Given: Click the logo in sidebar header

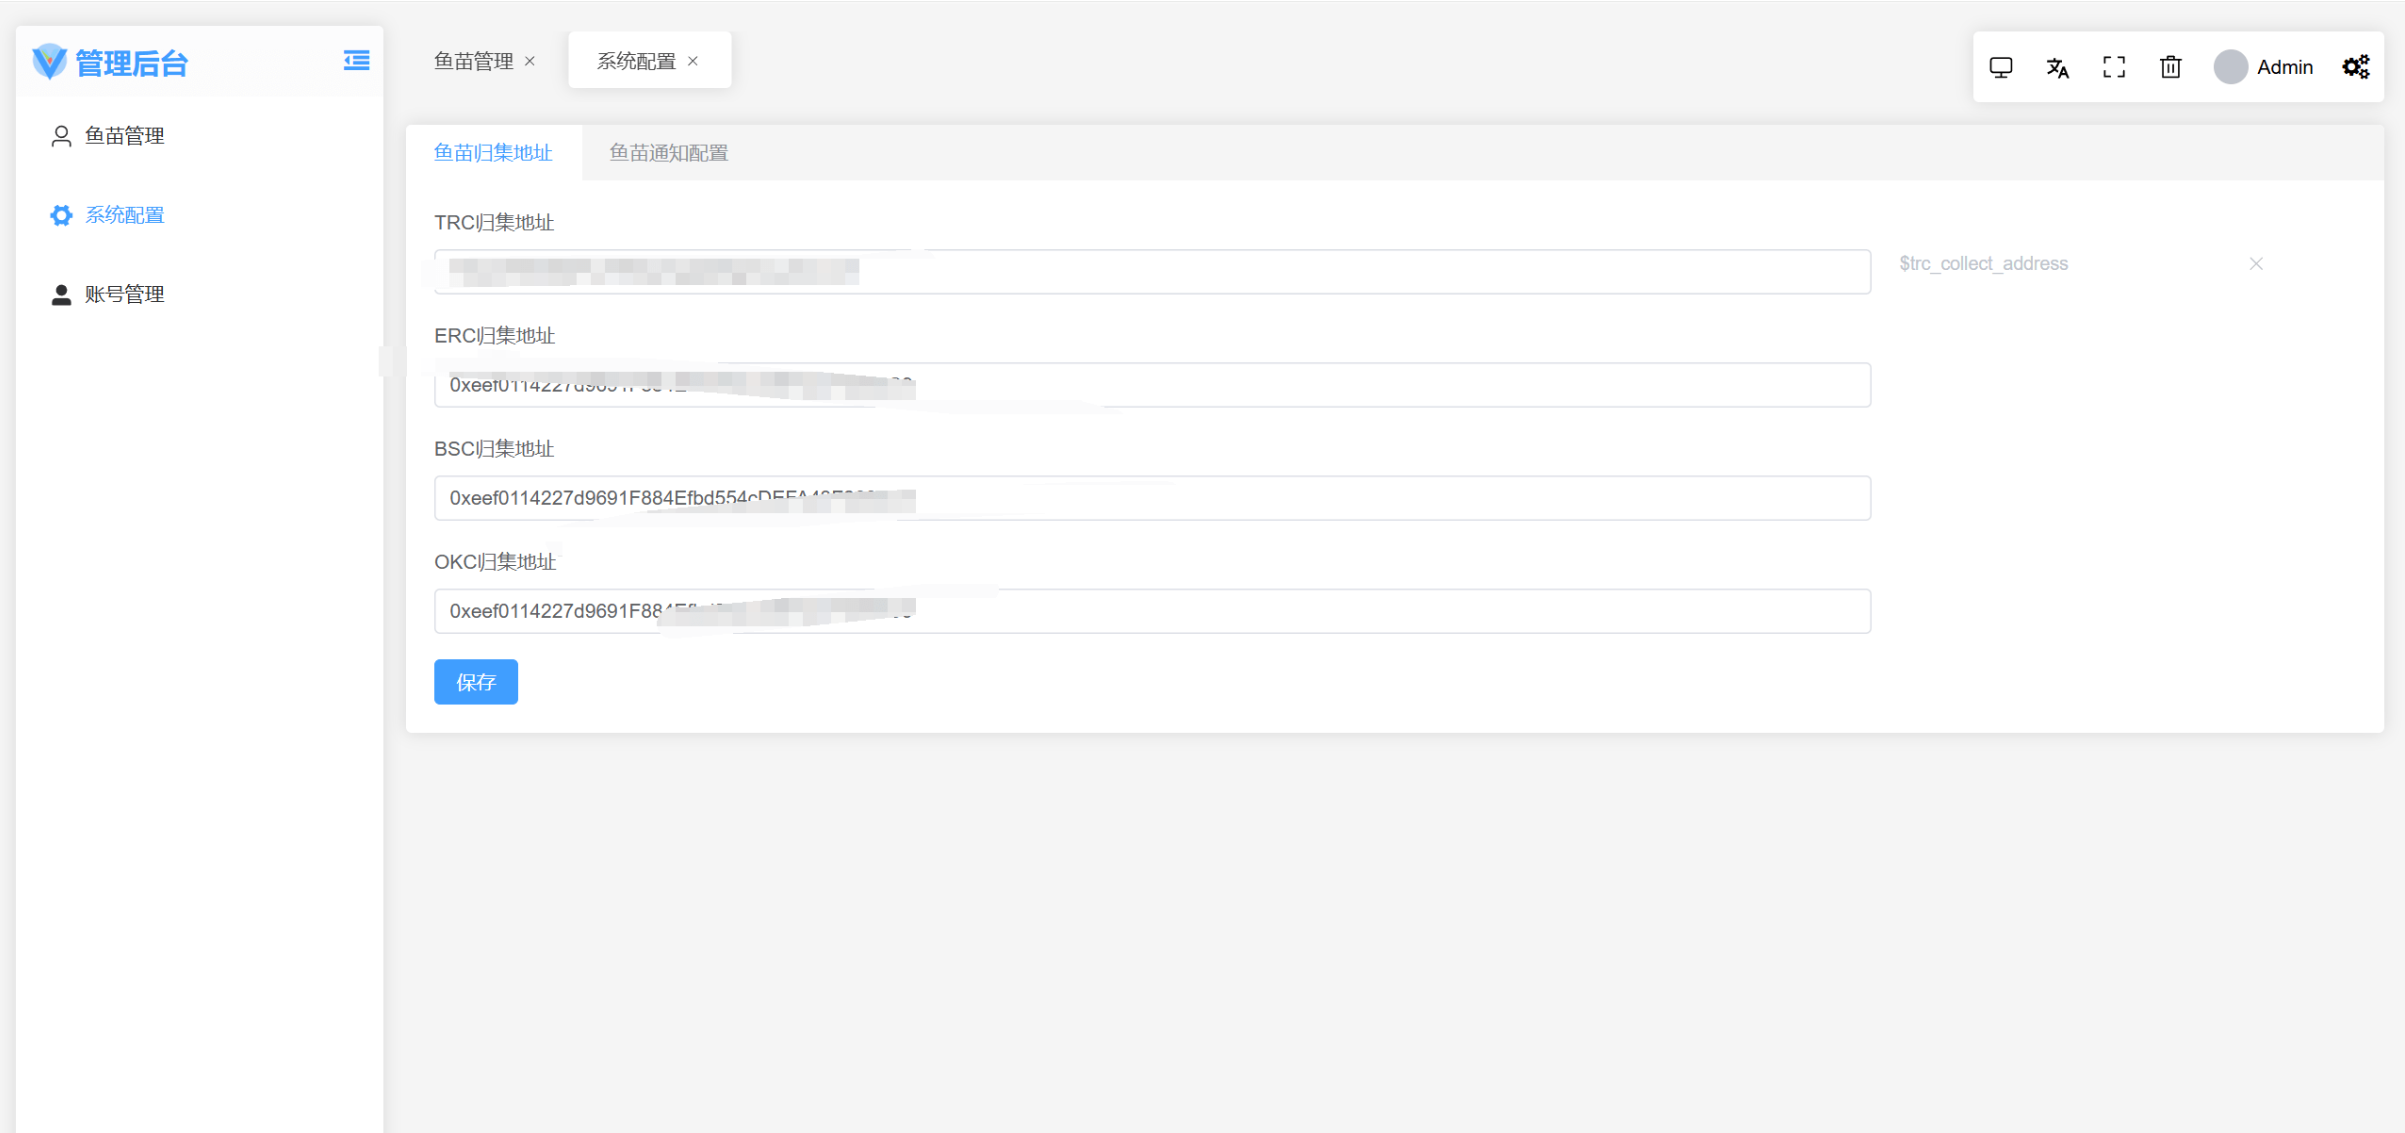Looking at the screenshot, I should point(49,62).
